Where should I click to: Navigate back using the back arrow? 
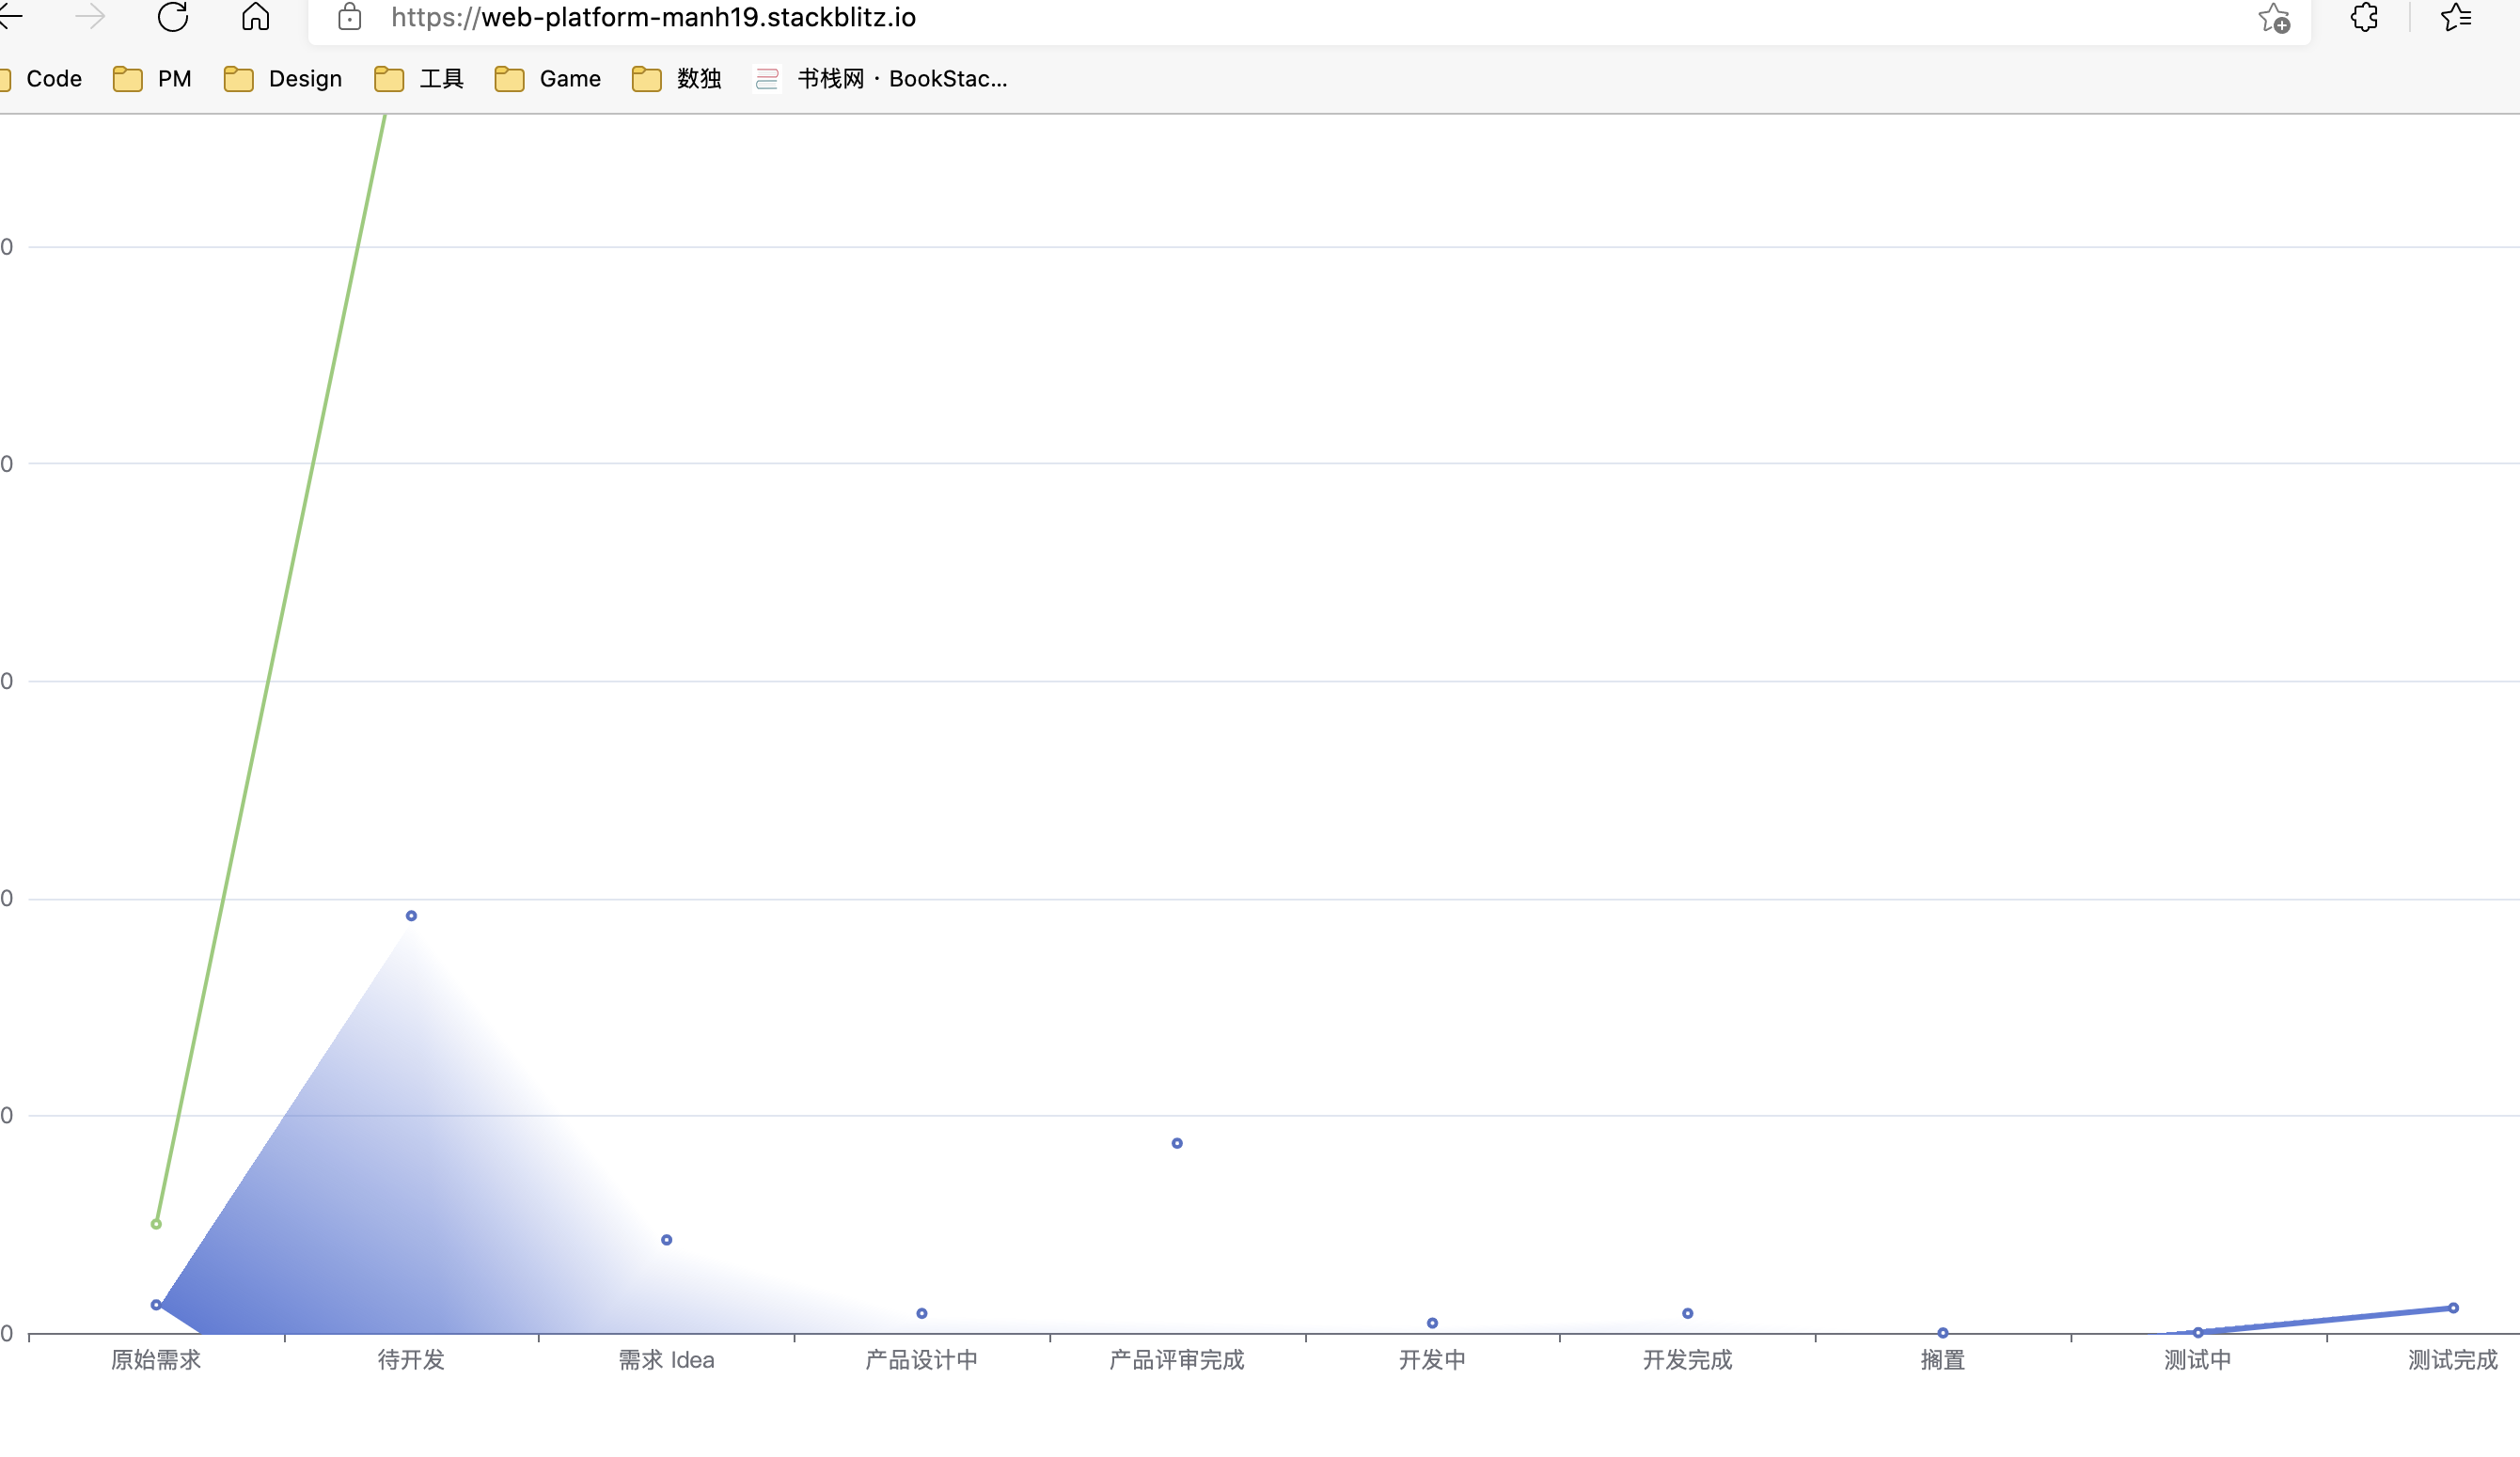coord(15,17)
